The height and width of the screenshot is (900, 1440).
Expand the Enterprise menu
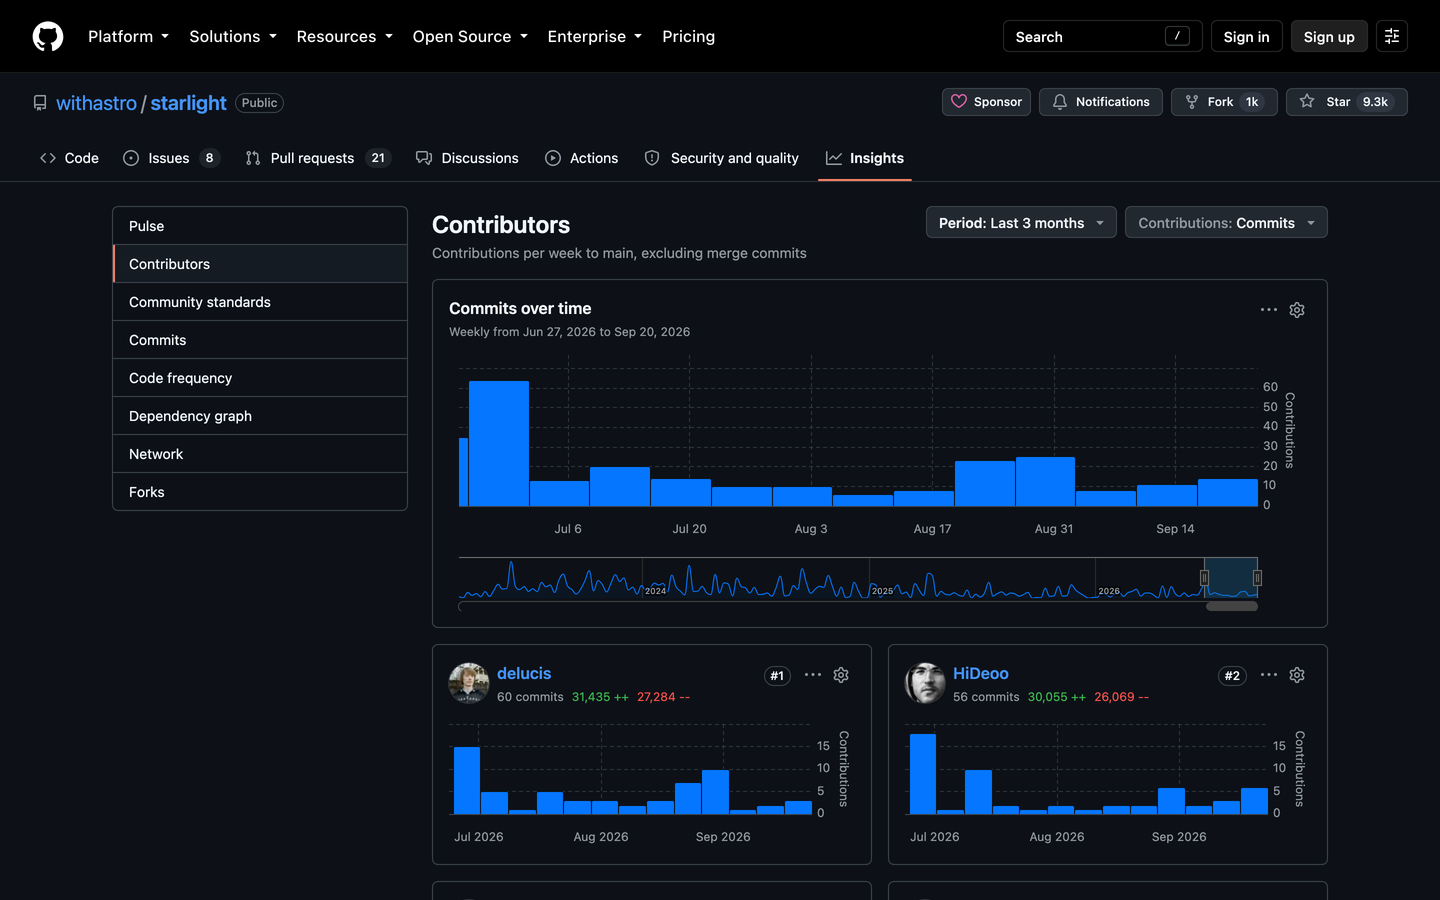tap(594, 37)
